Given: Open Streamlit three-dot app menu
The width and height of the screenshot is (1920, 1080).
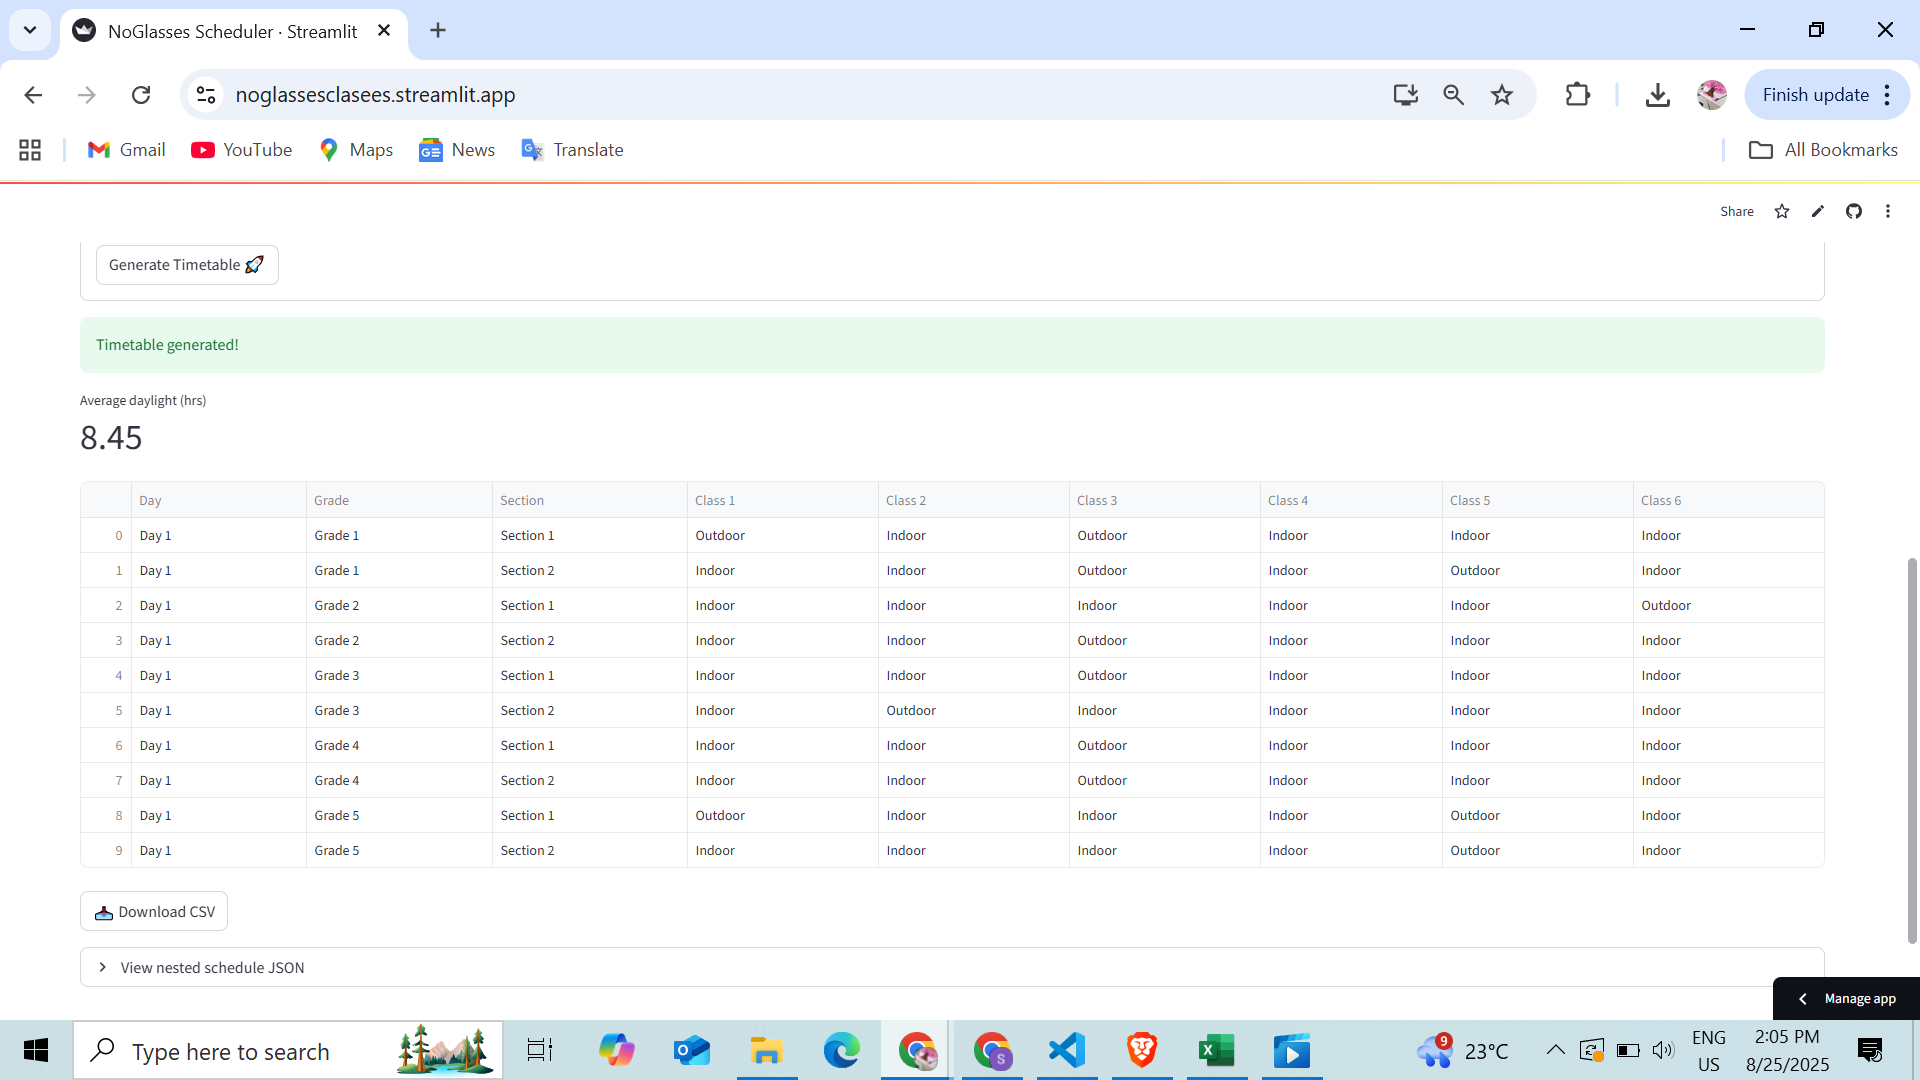Looking at the screenshot, I should [x=1887, y=211].
